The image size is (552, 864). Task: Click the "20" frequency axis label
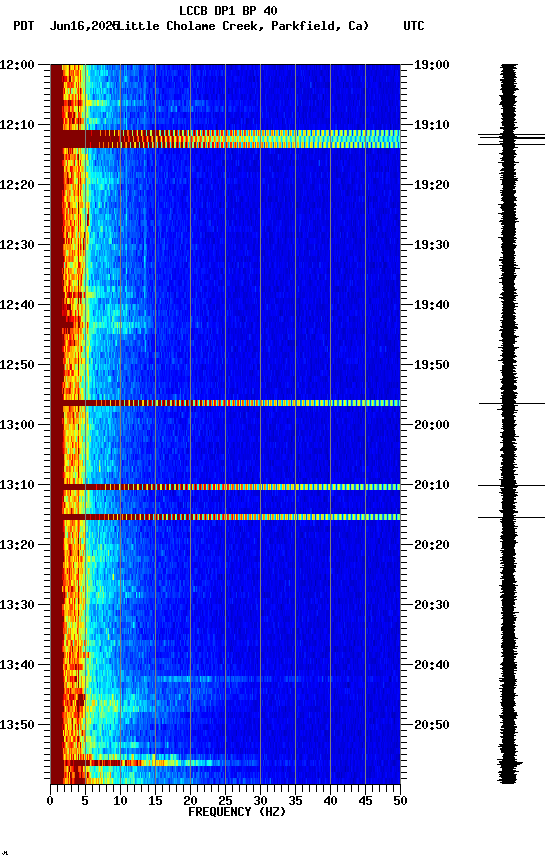(x=190, y=801)
